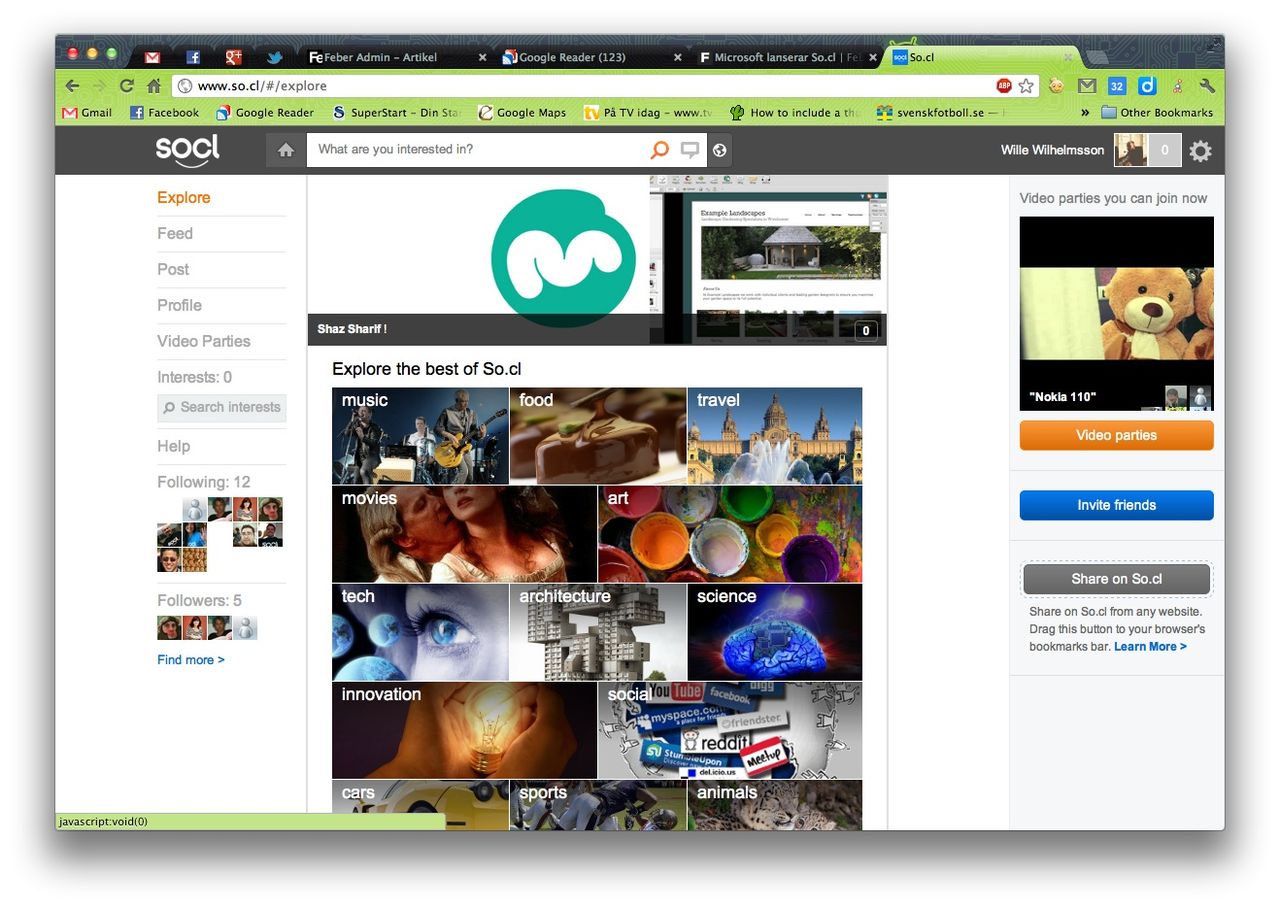The height and width of the screenshot is (907, 1280).
Task: Expand the hidden bookmarks overflow chevron
Action: 1085,113
